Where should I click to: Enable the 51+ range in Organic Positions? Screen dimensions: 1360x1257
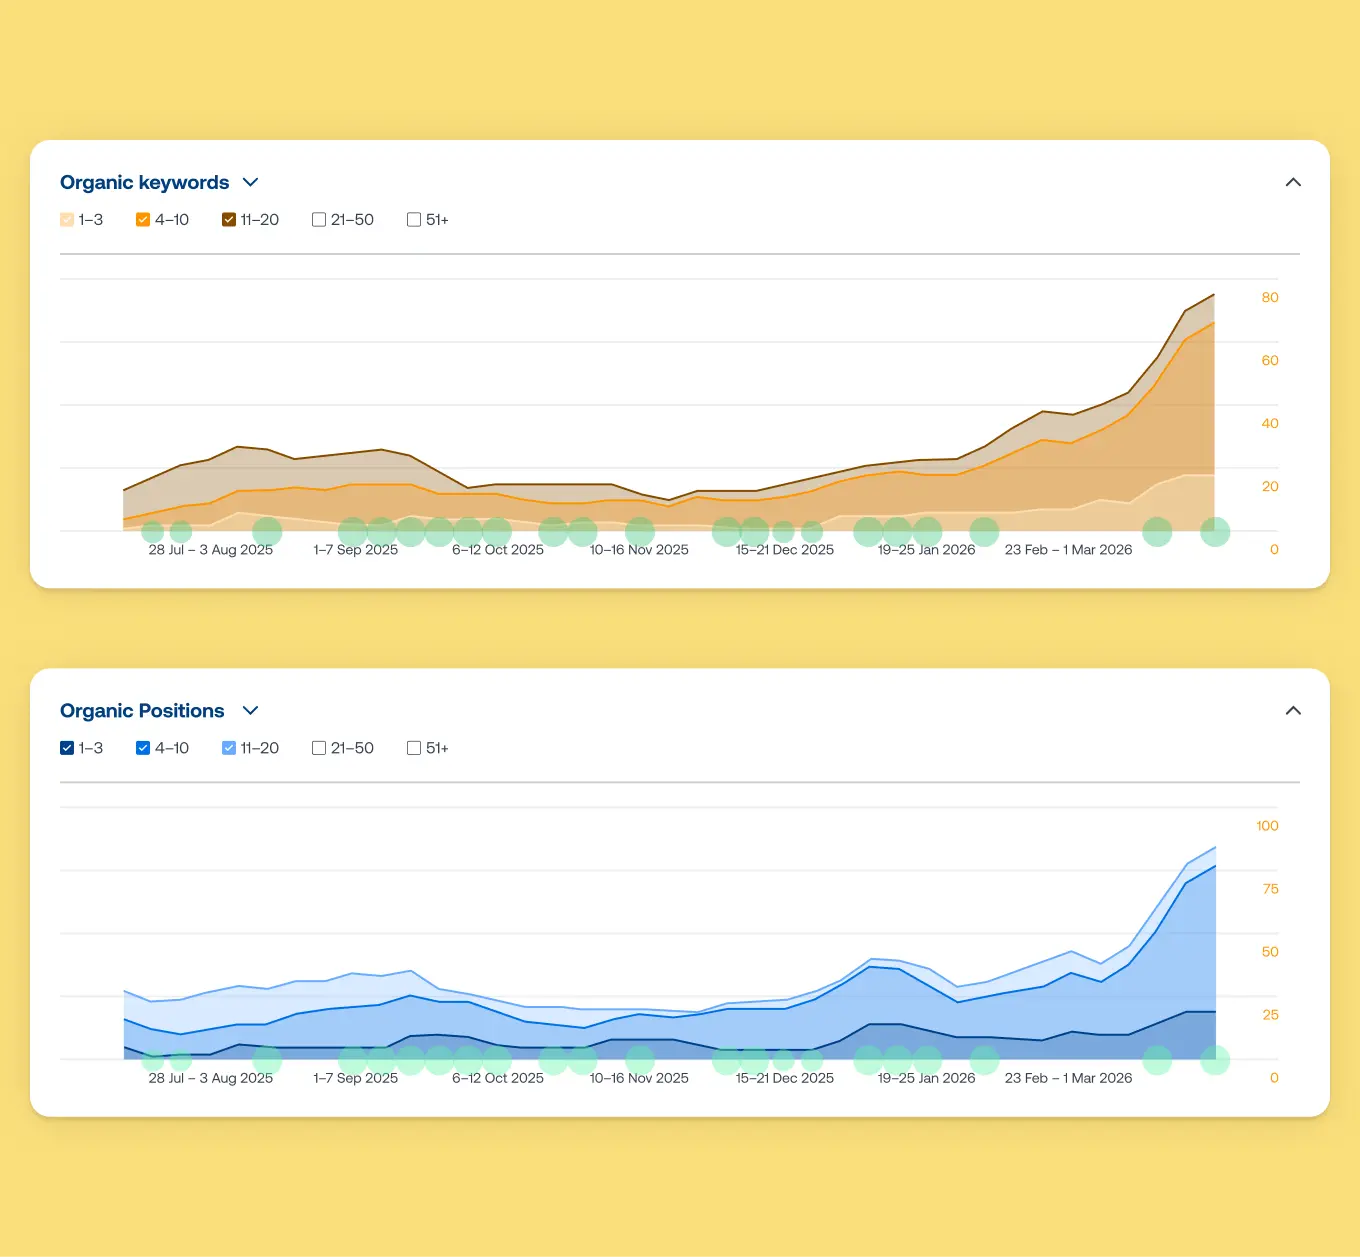413,747
